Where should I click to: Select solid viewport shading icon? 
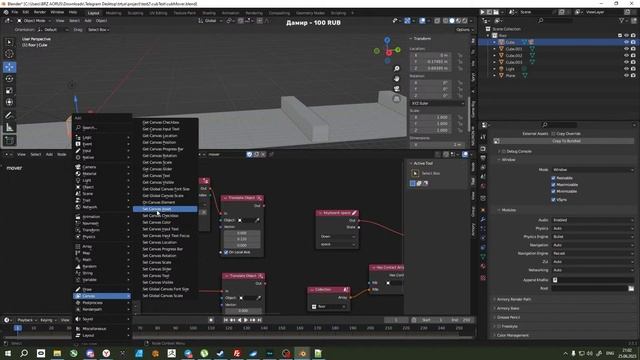coord(452,21)
